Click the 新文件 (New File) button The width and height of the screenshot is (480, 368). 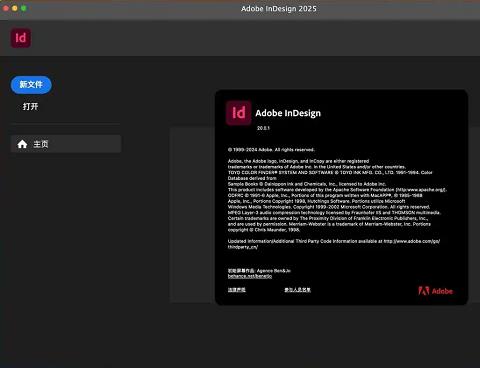click(31, 85)
